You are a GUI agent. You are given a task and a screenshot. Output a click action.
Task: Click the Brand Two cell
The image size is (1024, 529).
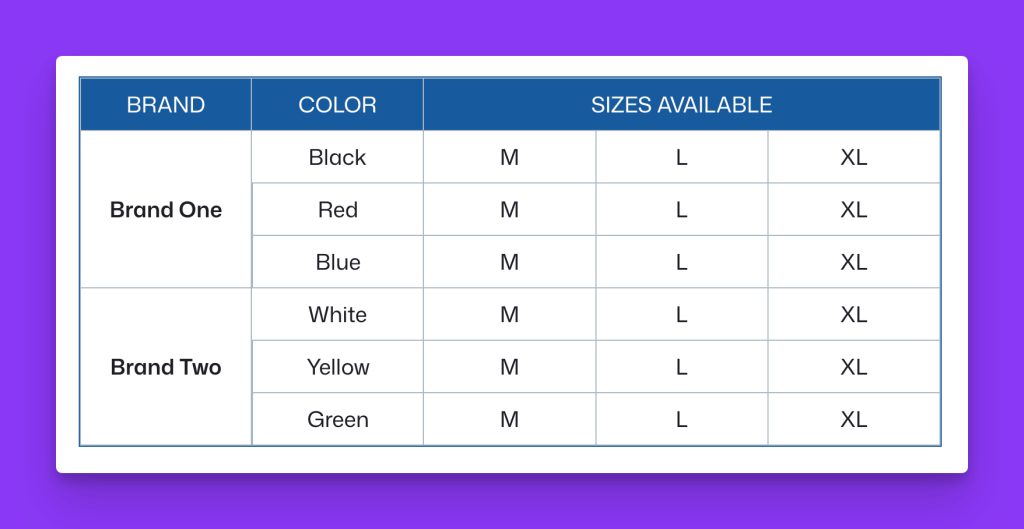pyautogui.click(x=166, y=367)
